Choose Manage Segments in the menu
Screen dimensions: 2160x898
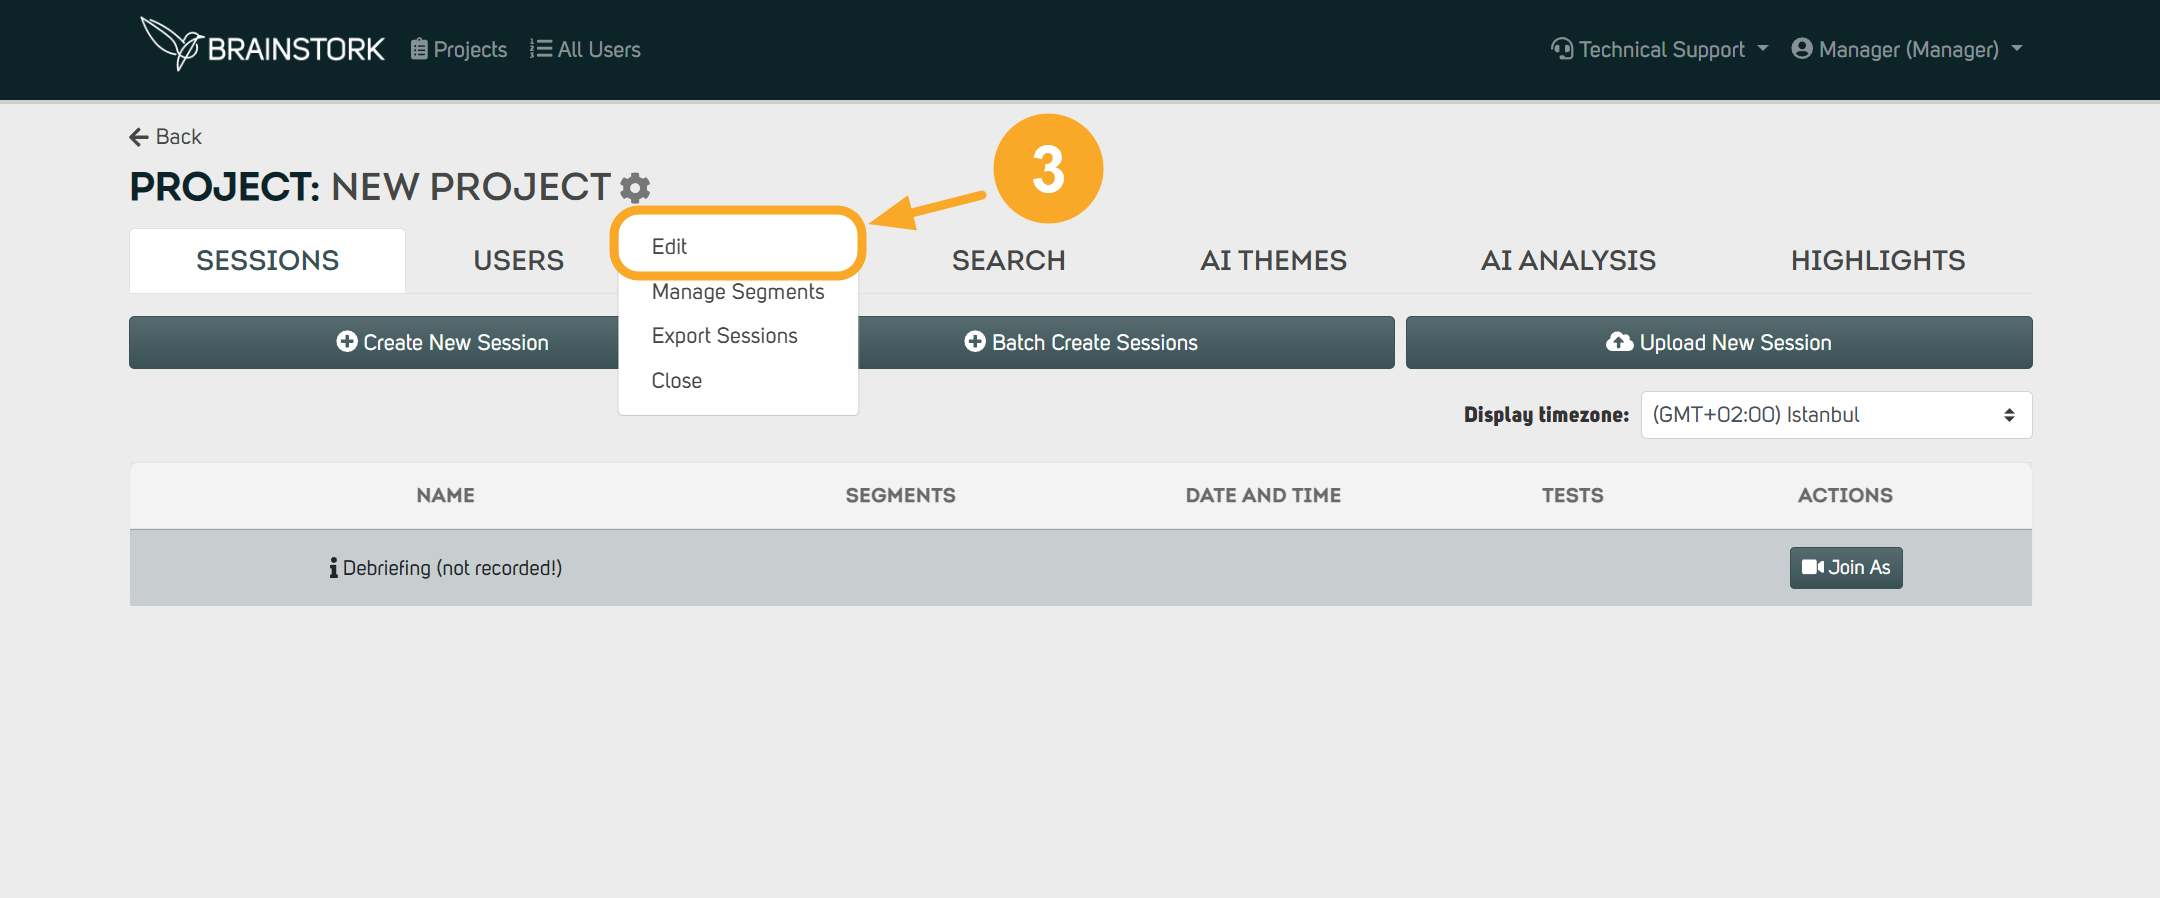point(738,292)
